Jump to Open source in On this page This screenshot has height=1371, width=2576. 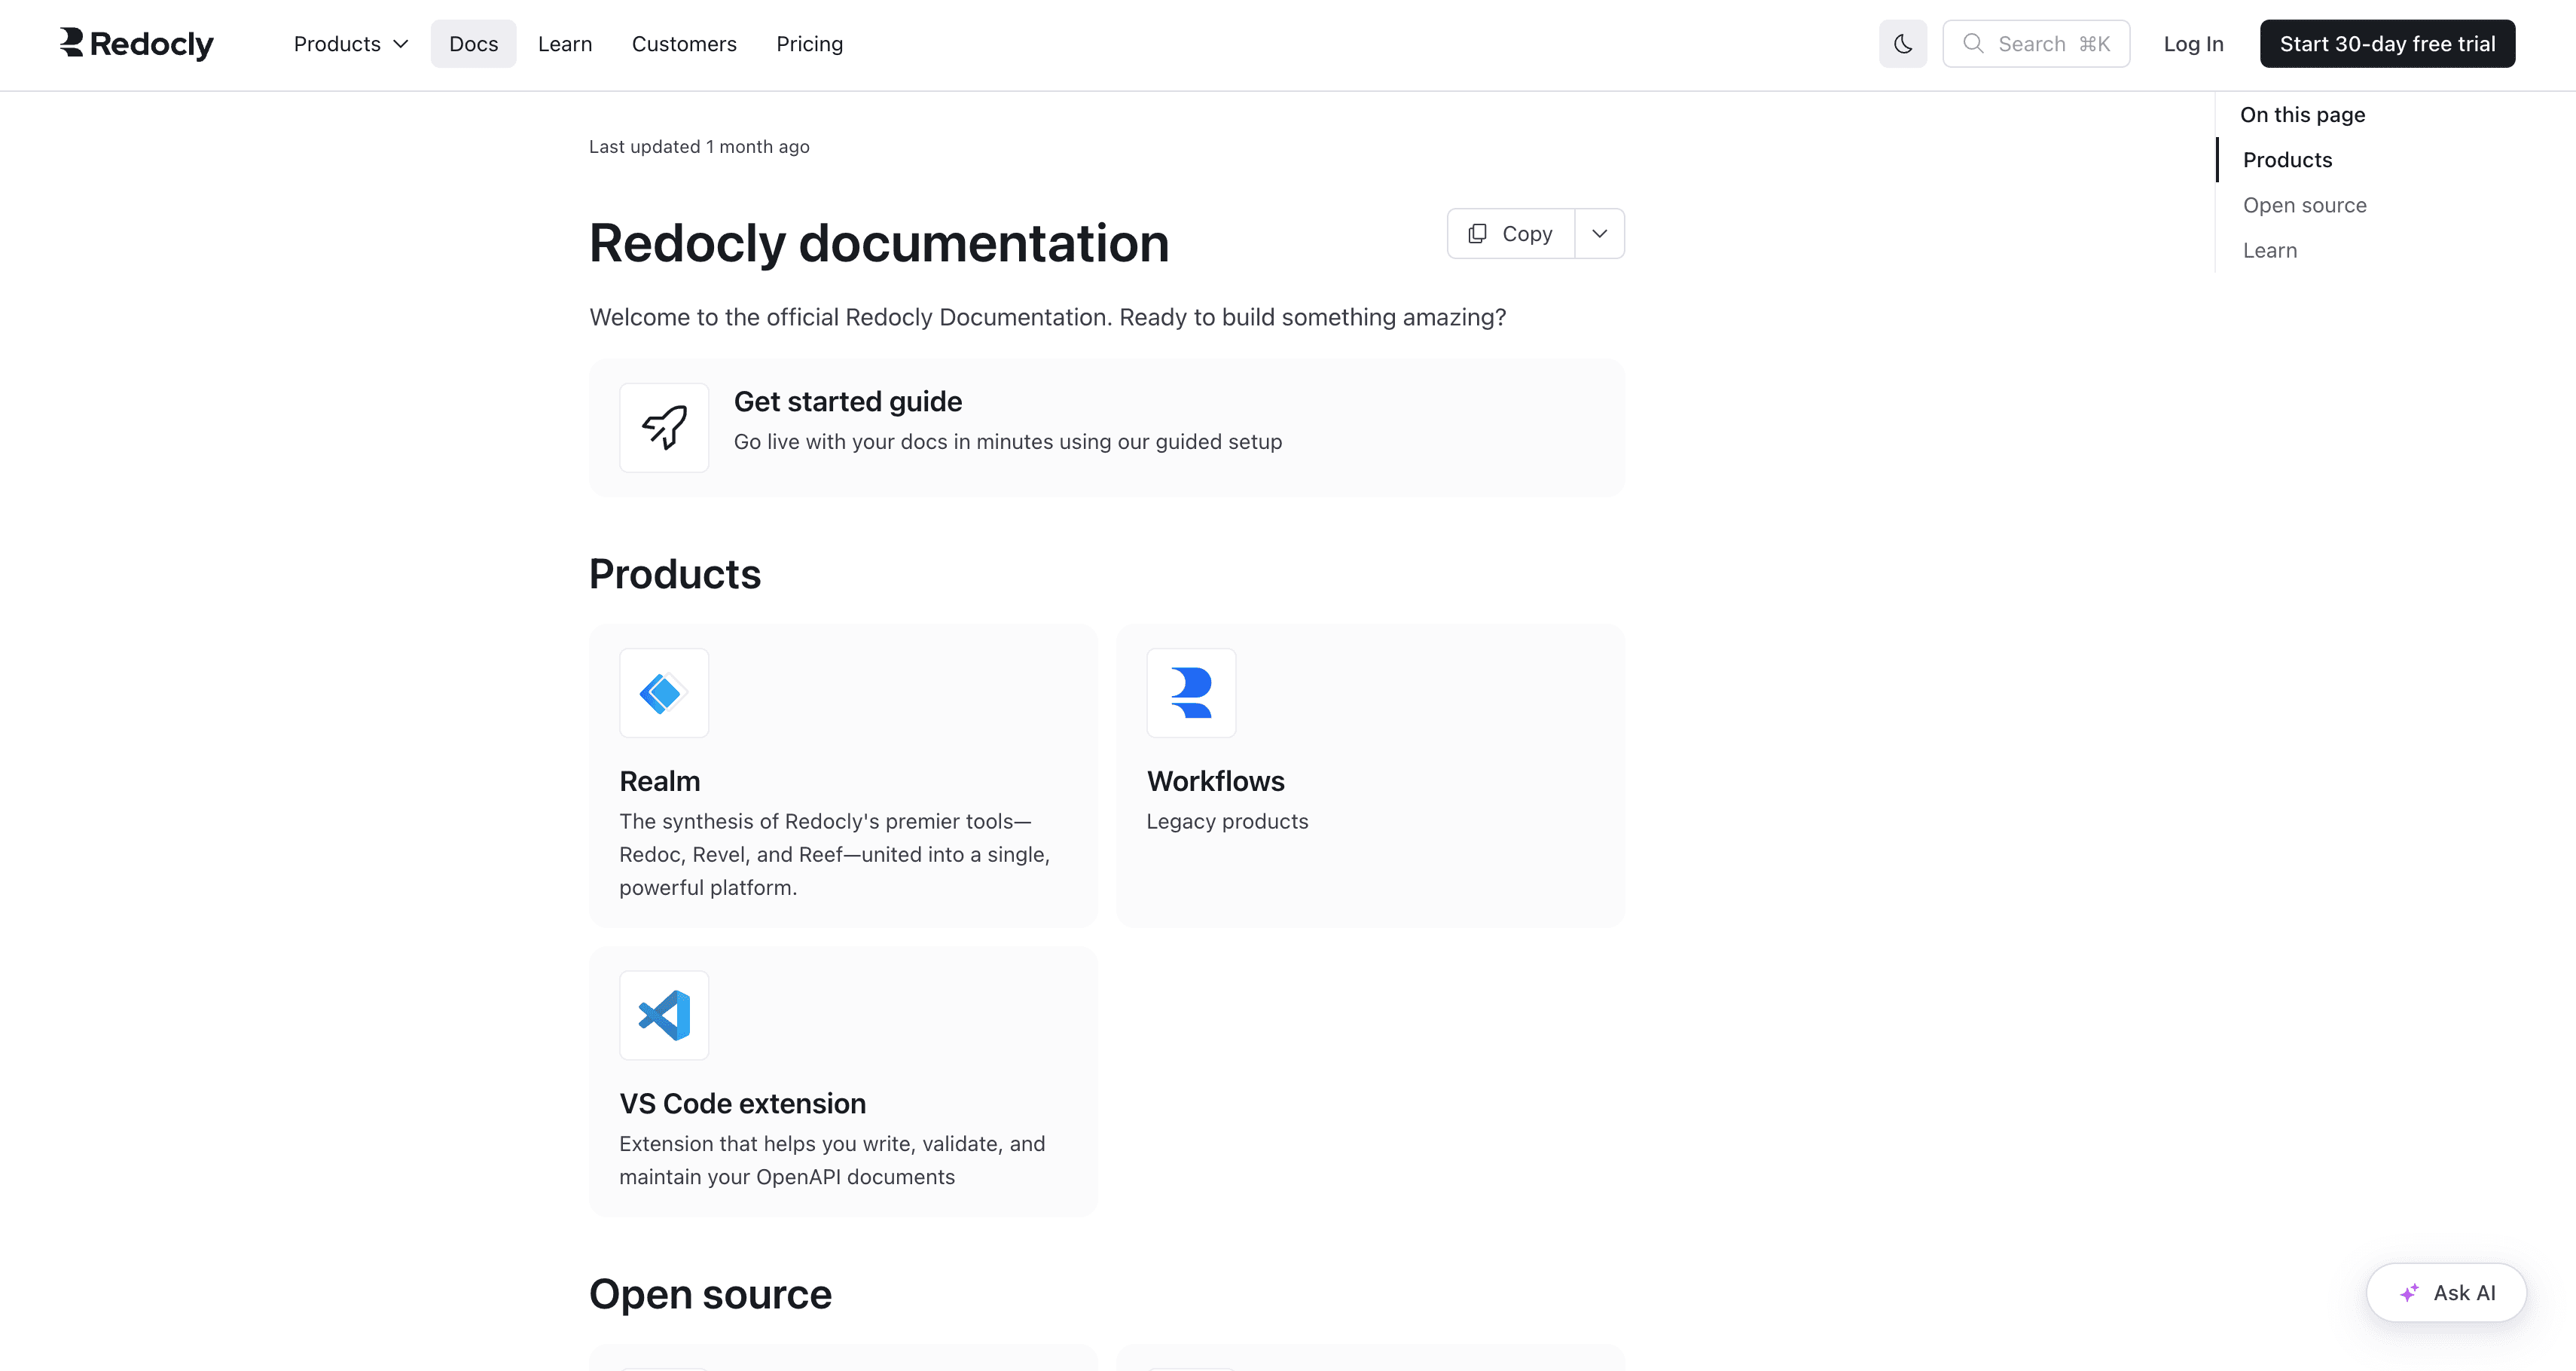pyautogui.click(x=2304, y=205)
